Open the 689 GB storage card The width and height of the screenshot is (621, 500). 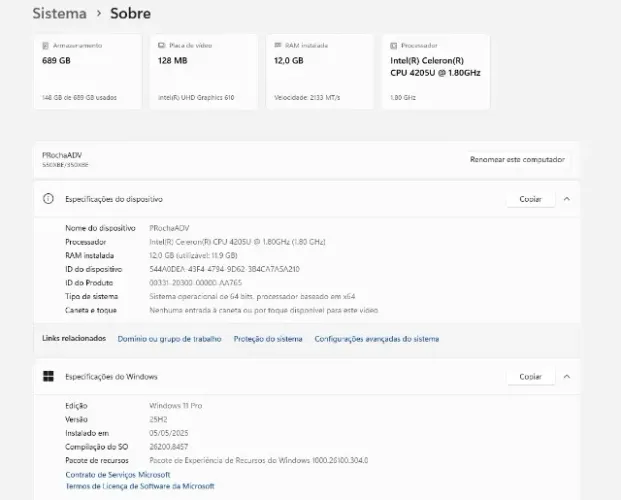click(x=88, y=72)
